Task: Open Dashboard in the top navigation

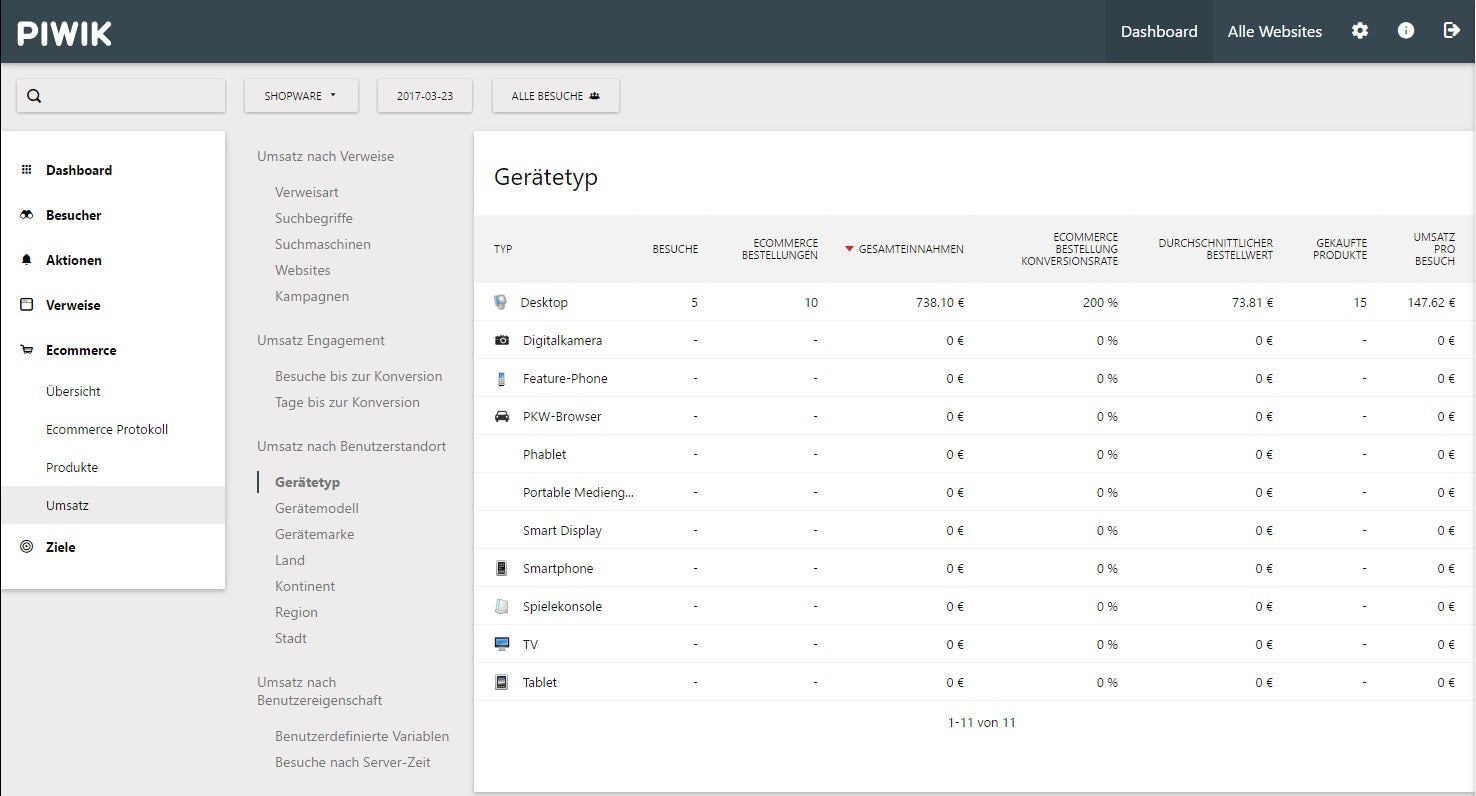Action: pyautogui.click(x=1159, y=31)
